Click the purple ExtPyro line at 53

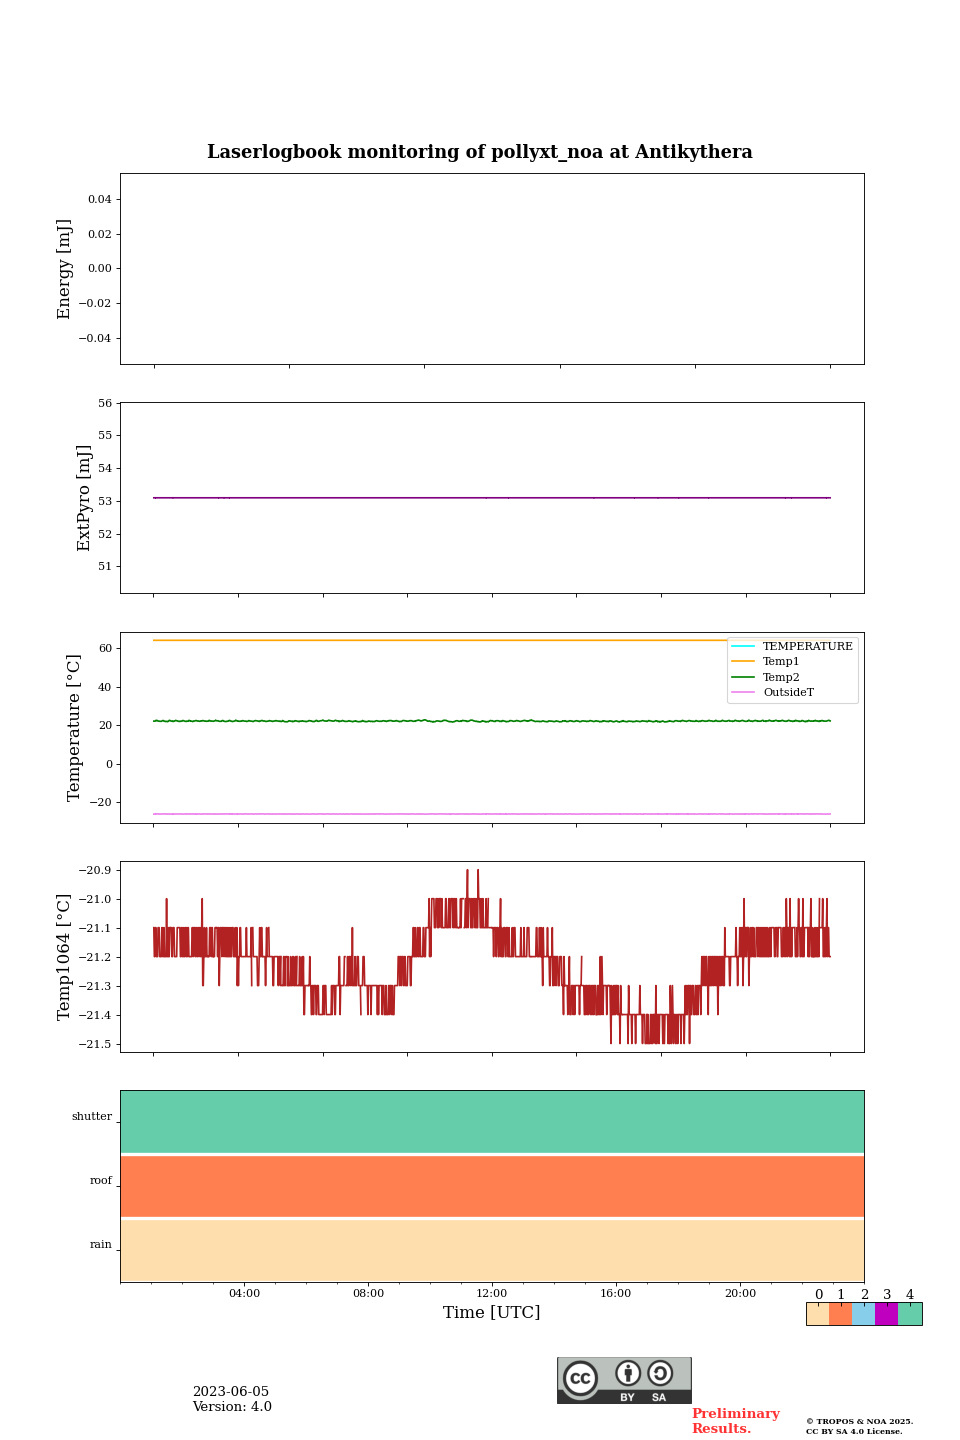click(x=492, y=498)
